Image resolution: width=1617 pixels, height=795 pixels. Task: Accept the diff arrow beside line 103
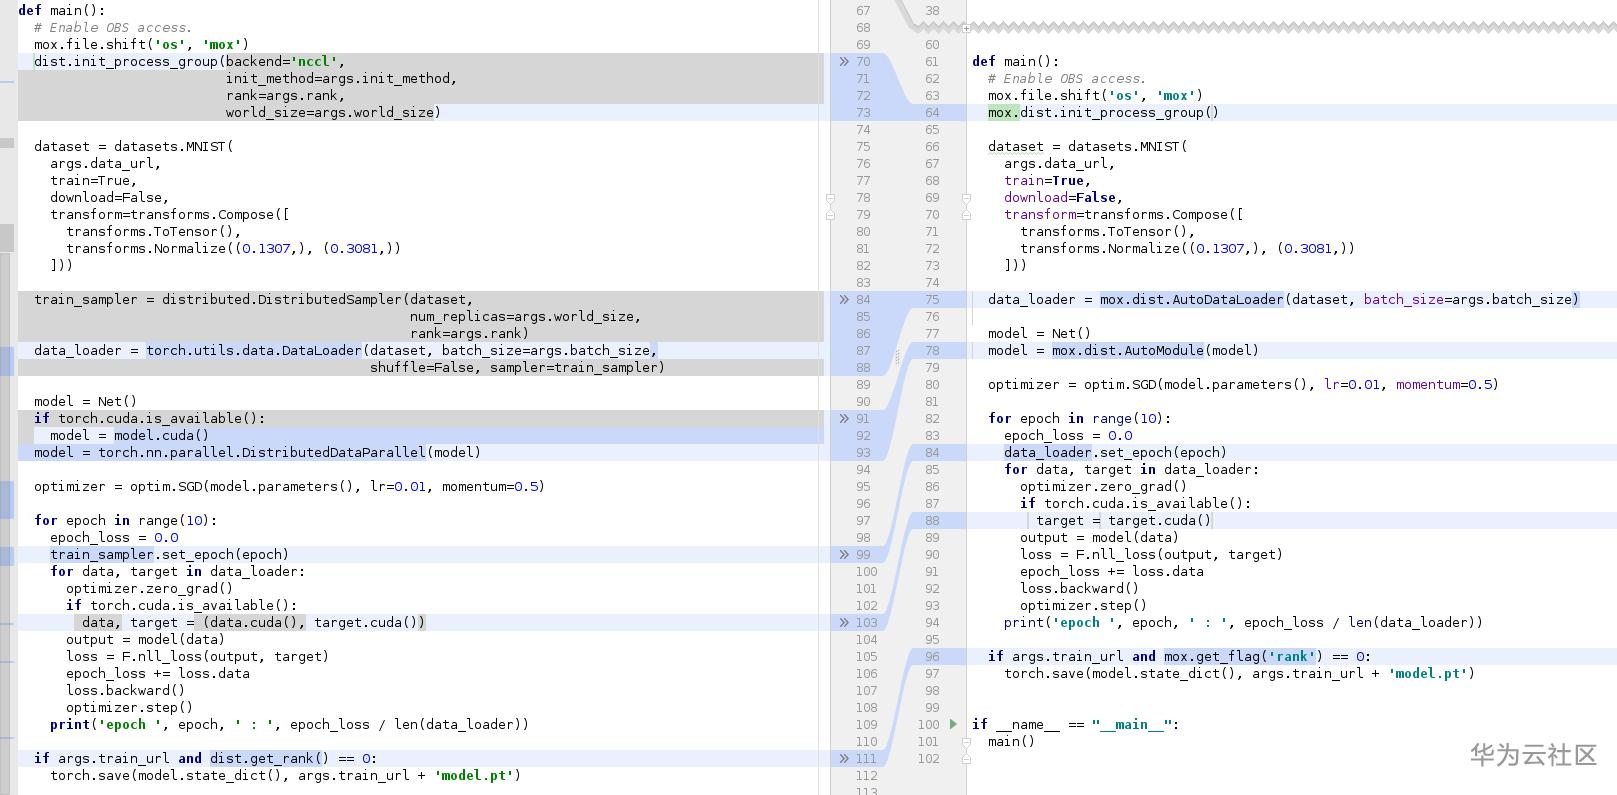pyautogui.click(x=844, y=623)
